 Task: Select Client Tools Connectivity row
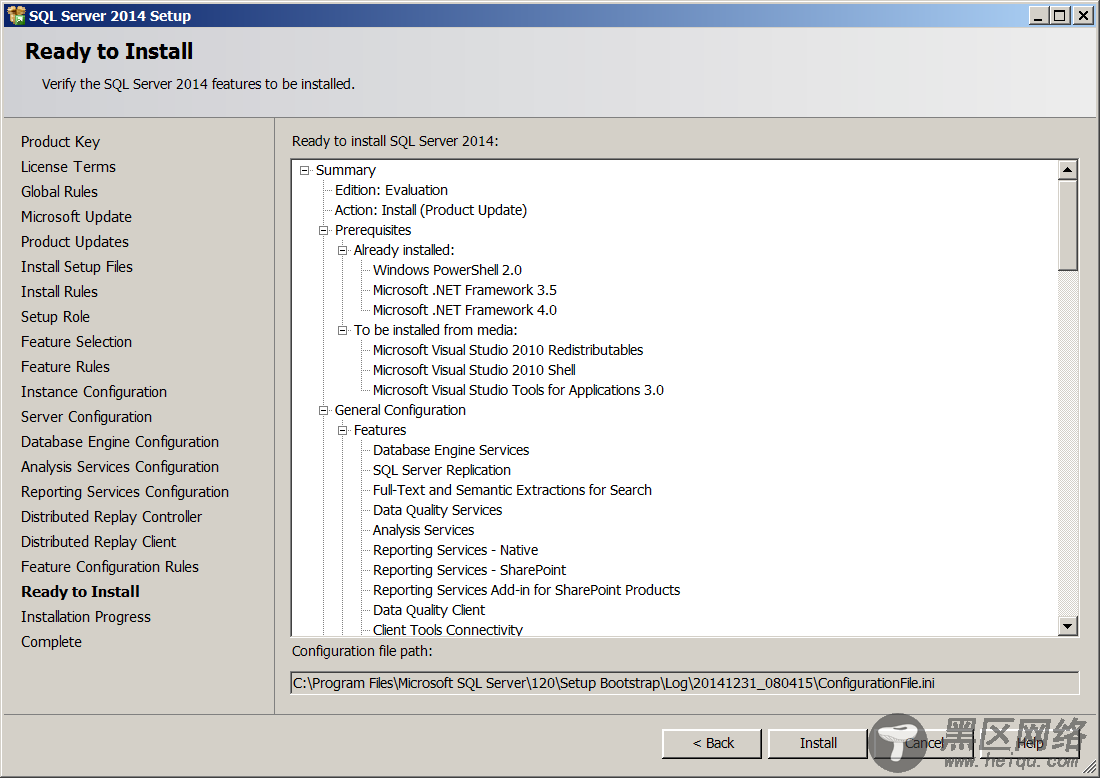coord(448,629)
